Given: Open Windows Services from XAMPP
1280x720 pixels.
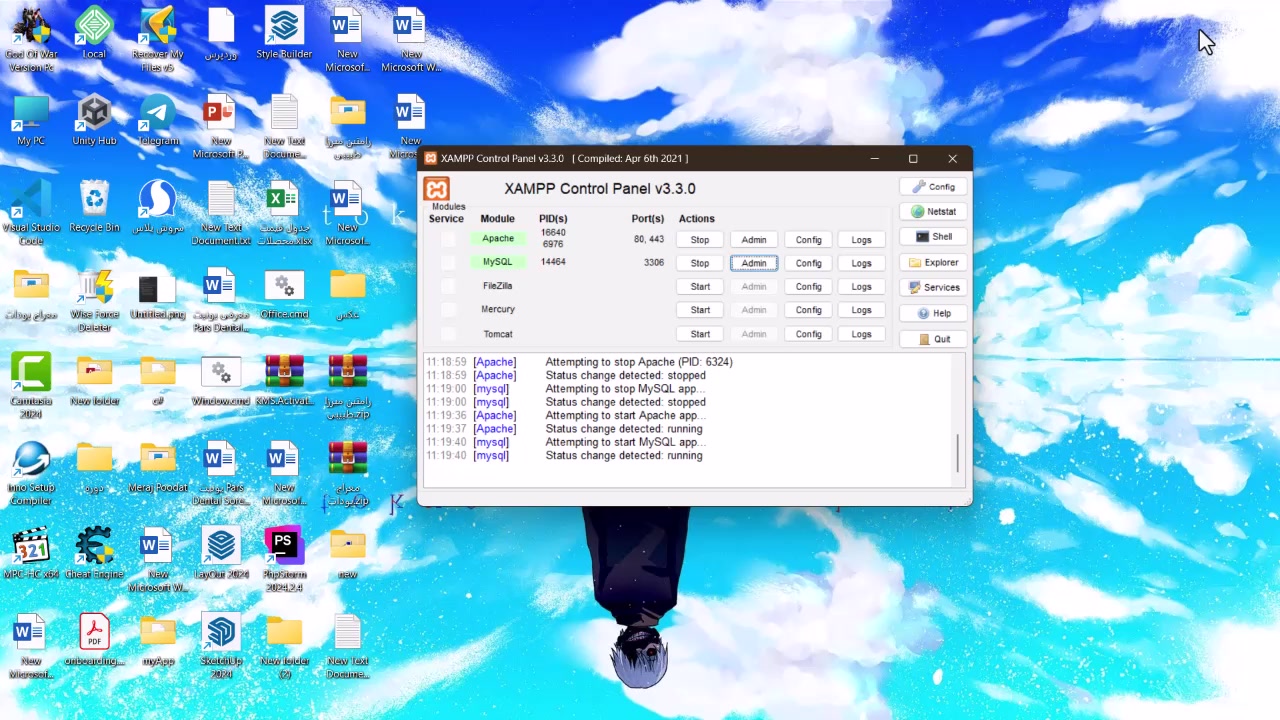Looking at the screenshot, I should coord(933,288).
